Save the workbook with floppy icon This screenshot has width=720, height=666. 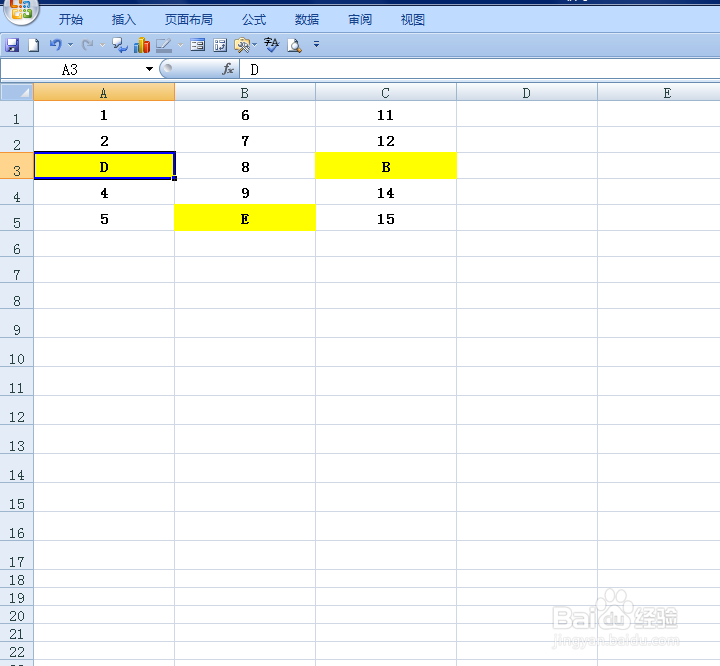pos(12,45)
